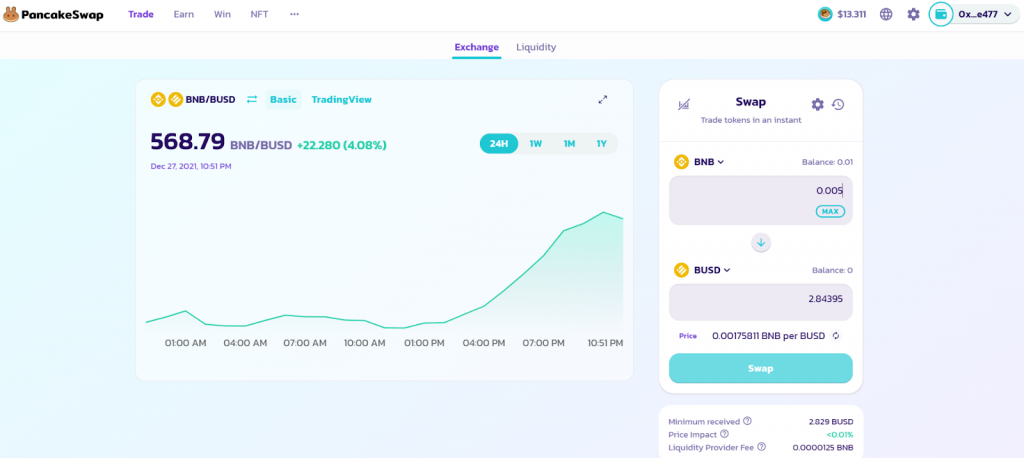Open the CAKE price token icon

(x=825, y=14)
